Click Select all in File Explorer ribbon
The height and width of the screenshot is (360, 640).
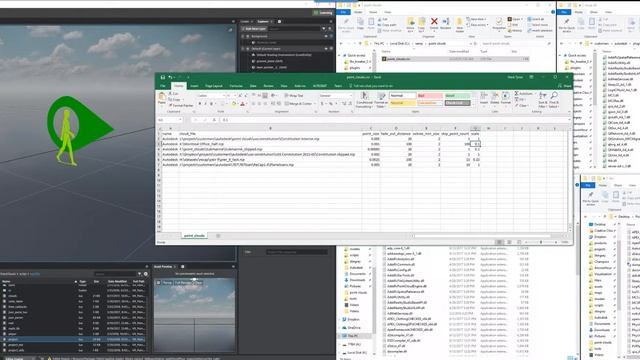click(x=536, y=19)
